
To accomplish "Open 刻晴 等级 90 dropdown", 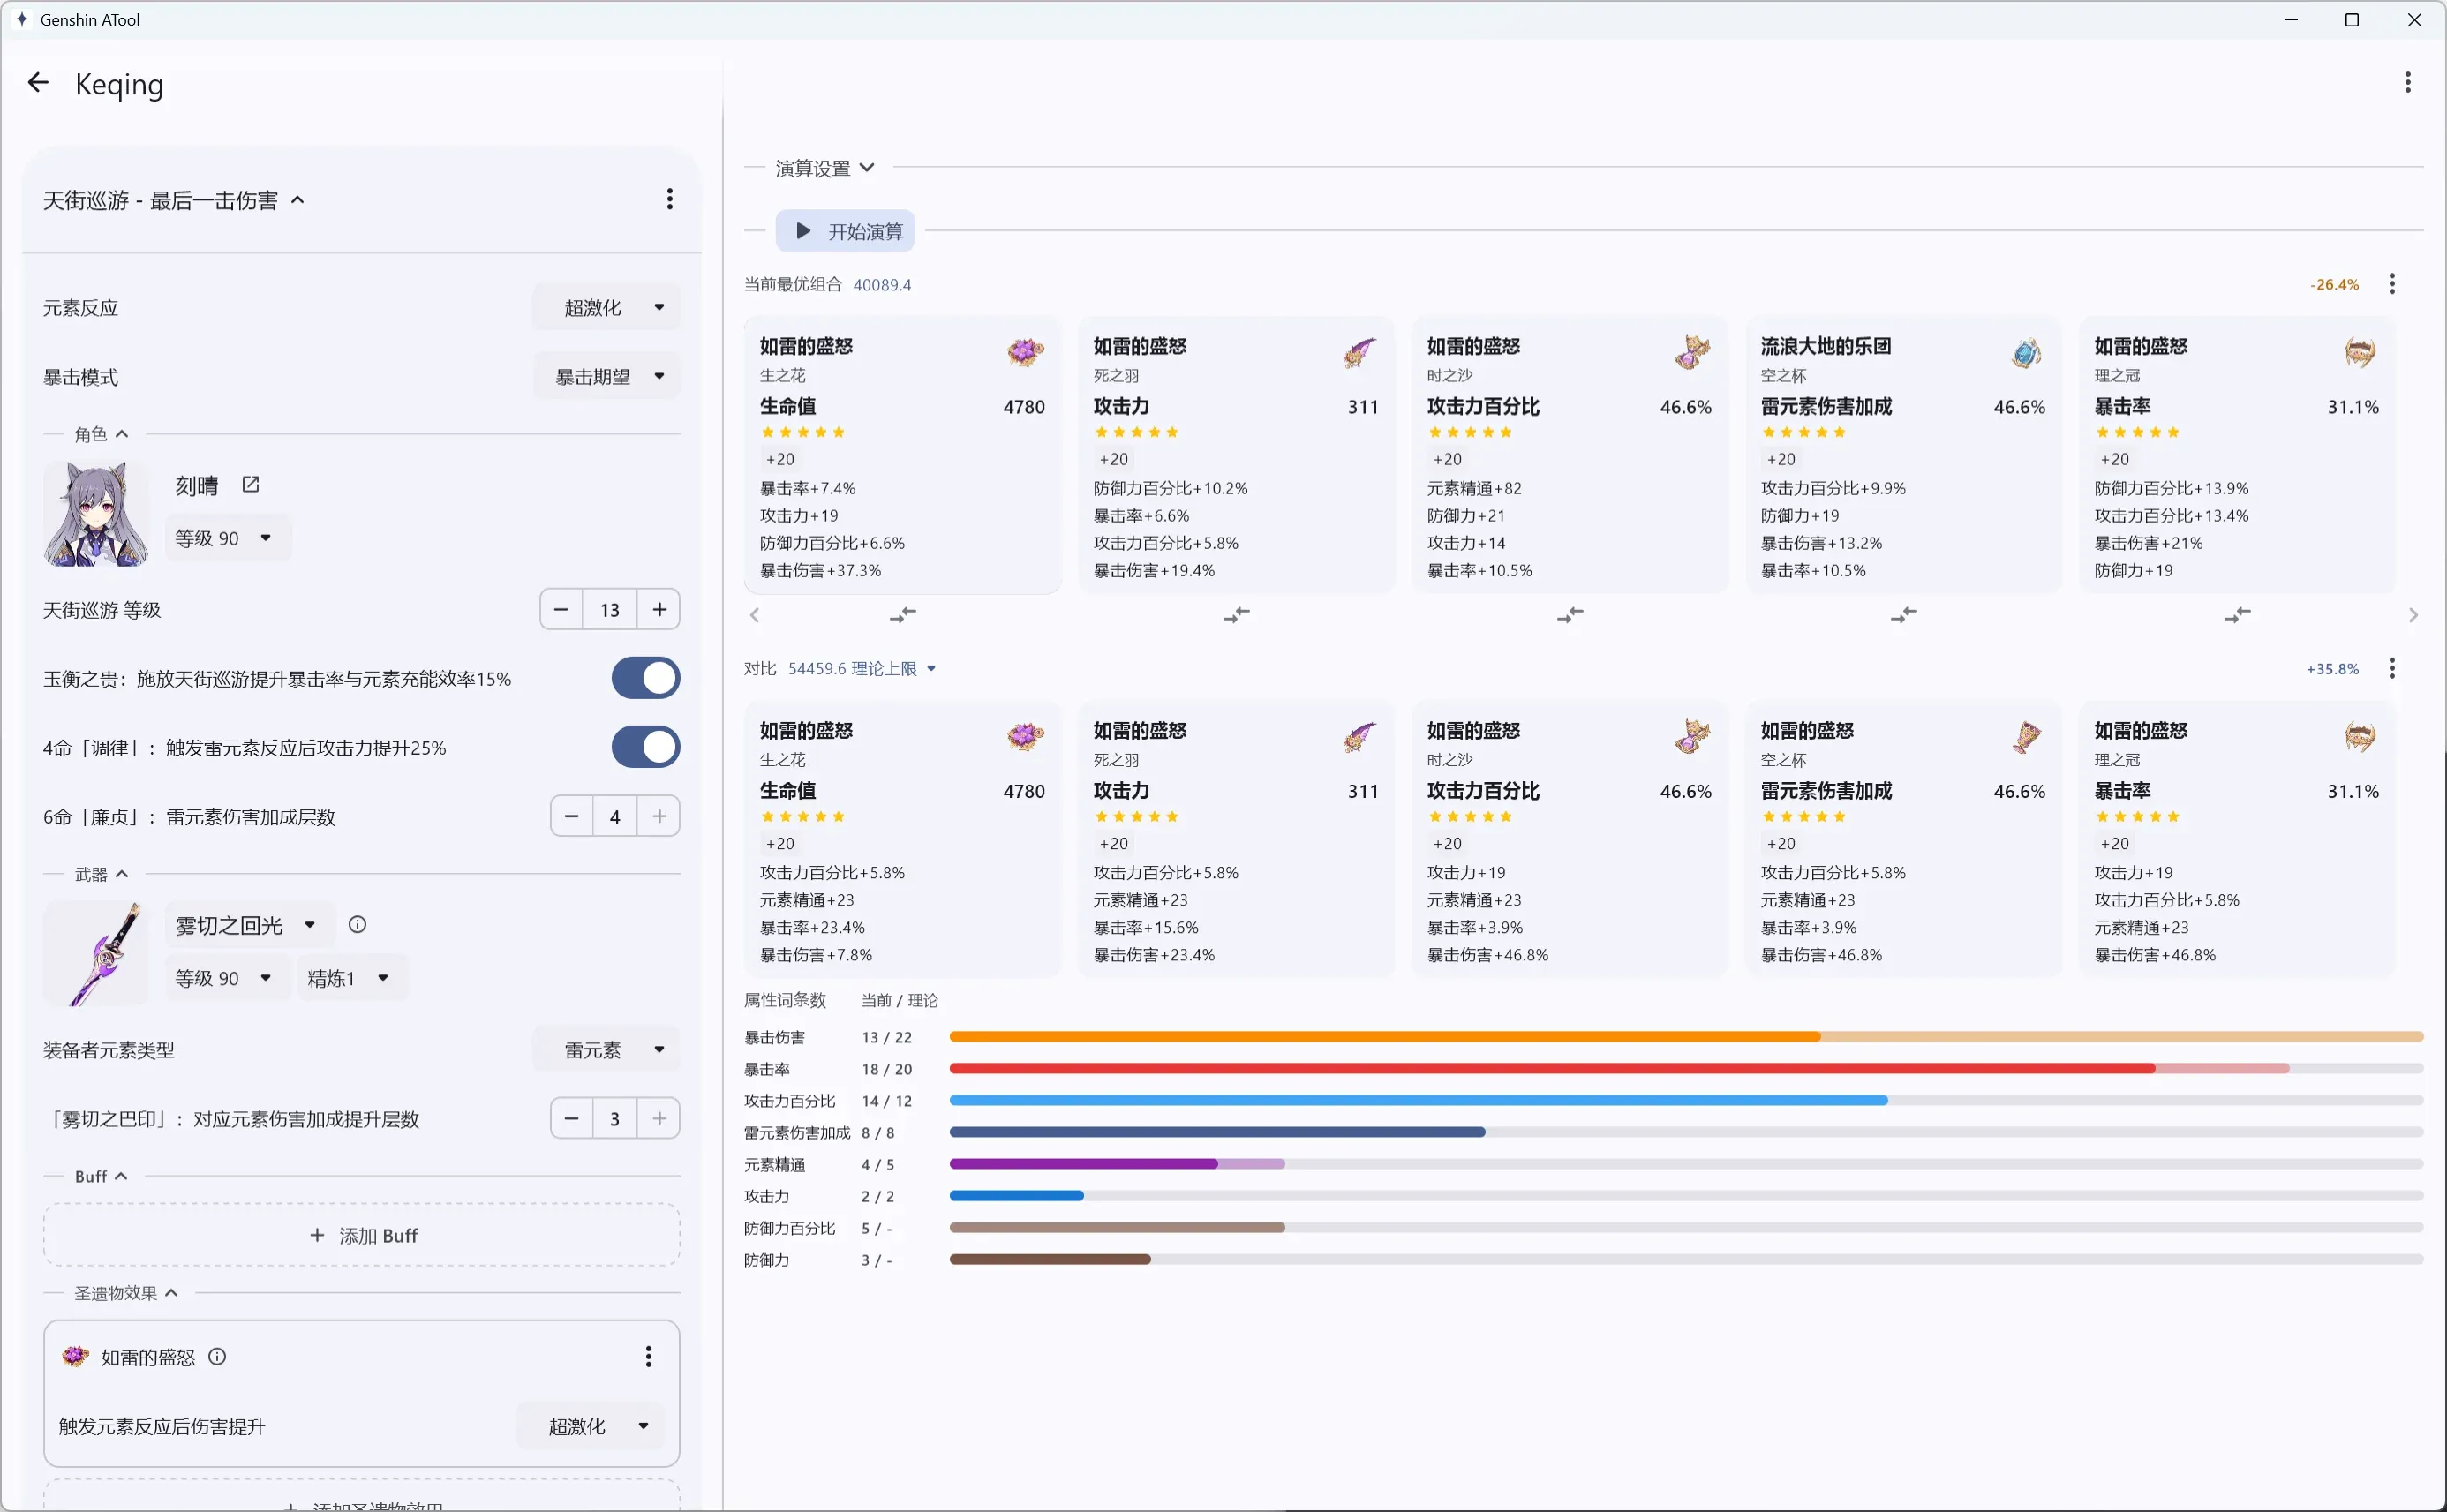I will (x=227, y=538).
